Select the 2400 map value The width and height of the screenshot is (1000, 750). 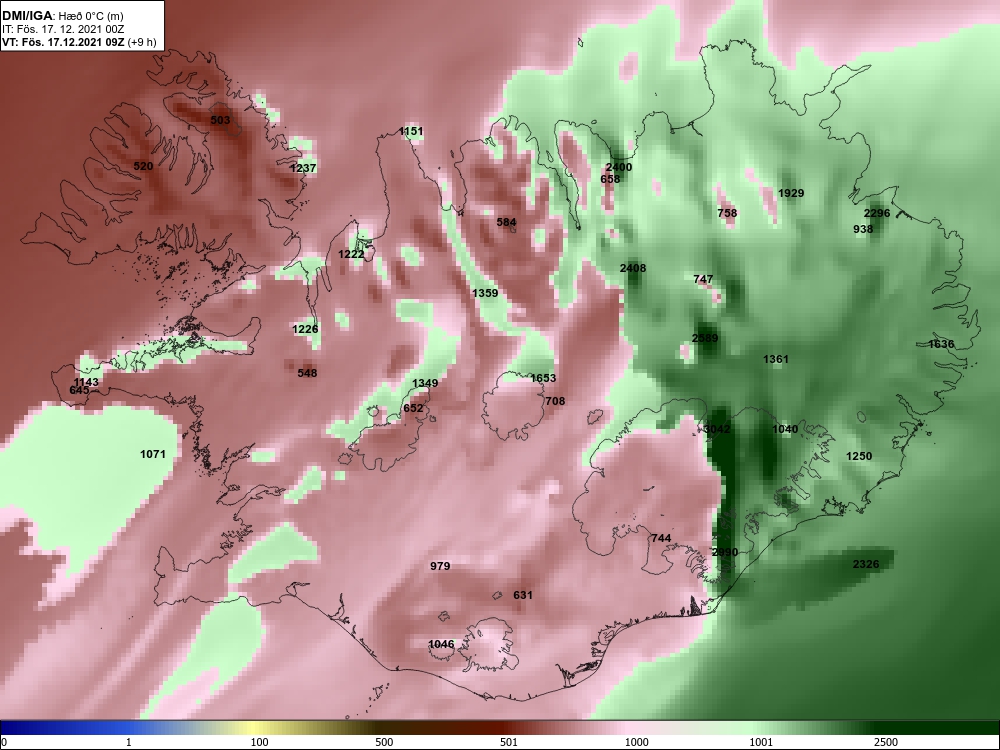[619, 167]
